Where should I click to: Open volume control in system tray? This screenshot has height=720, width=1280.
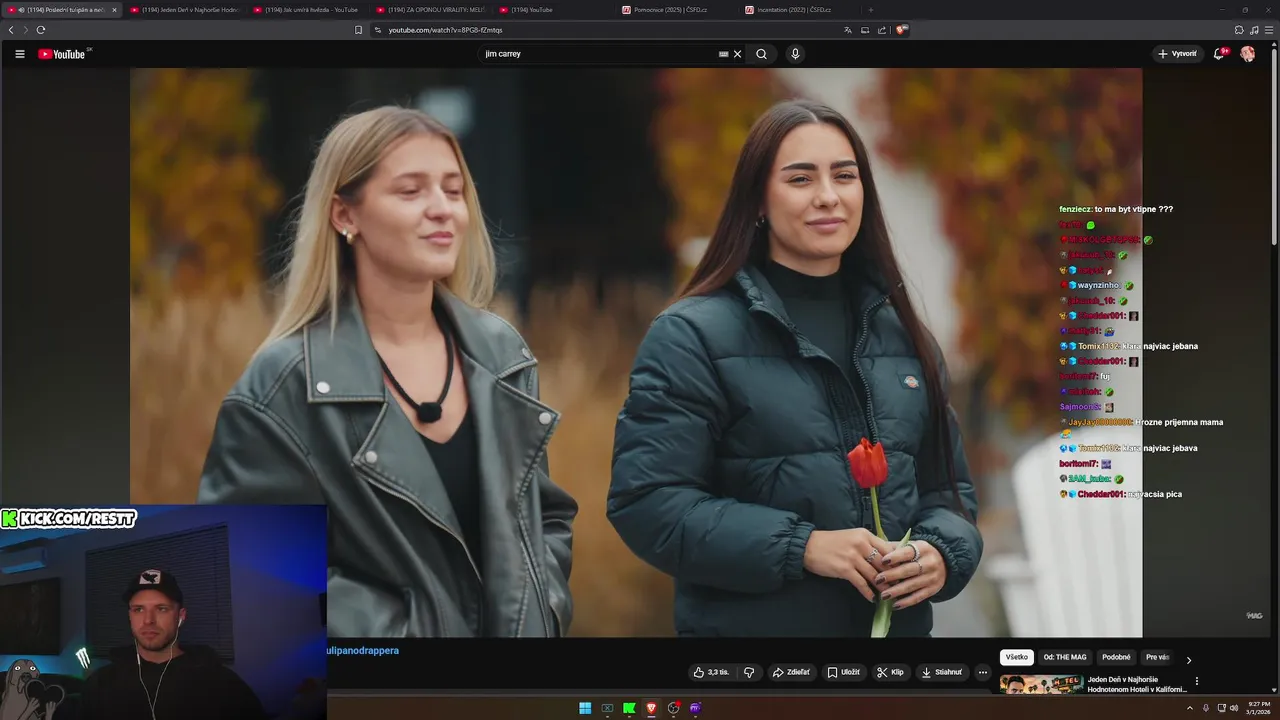[1234, 708]
